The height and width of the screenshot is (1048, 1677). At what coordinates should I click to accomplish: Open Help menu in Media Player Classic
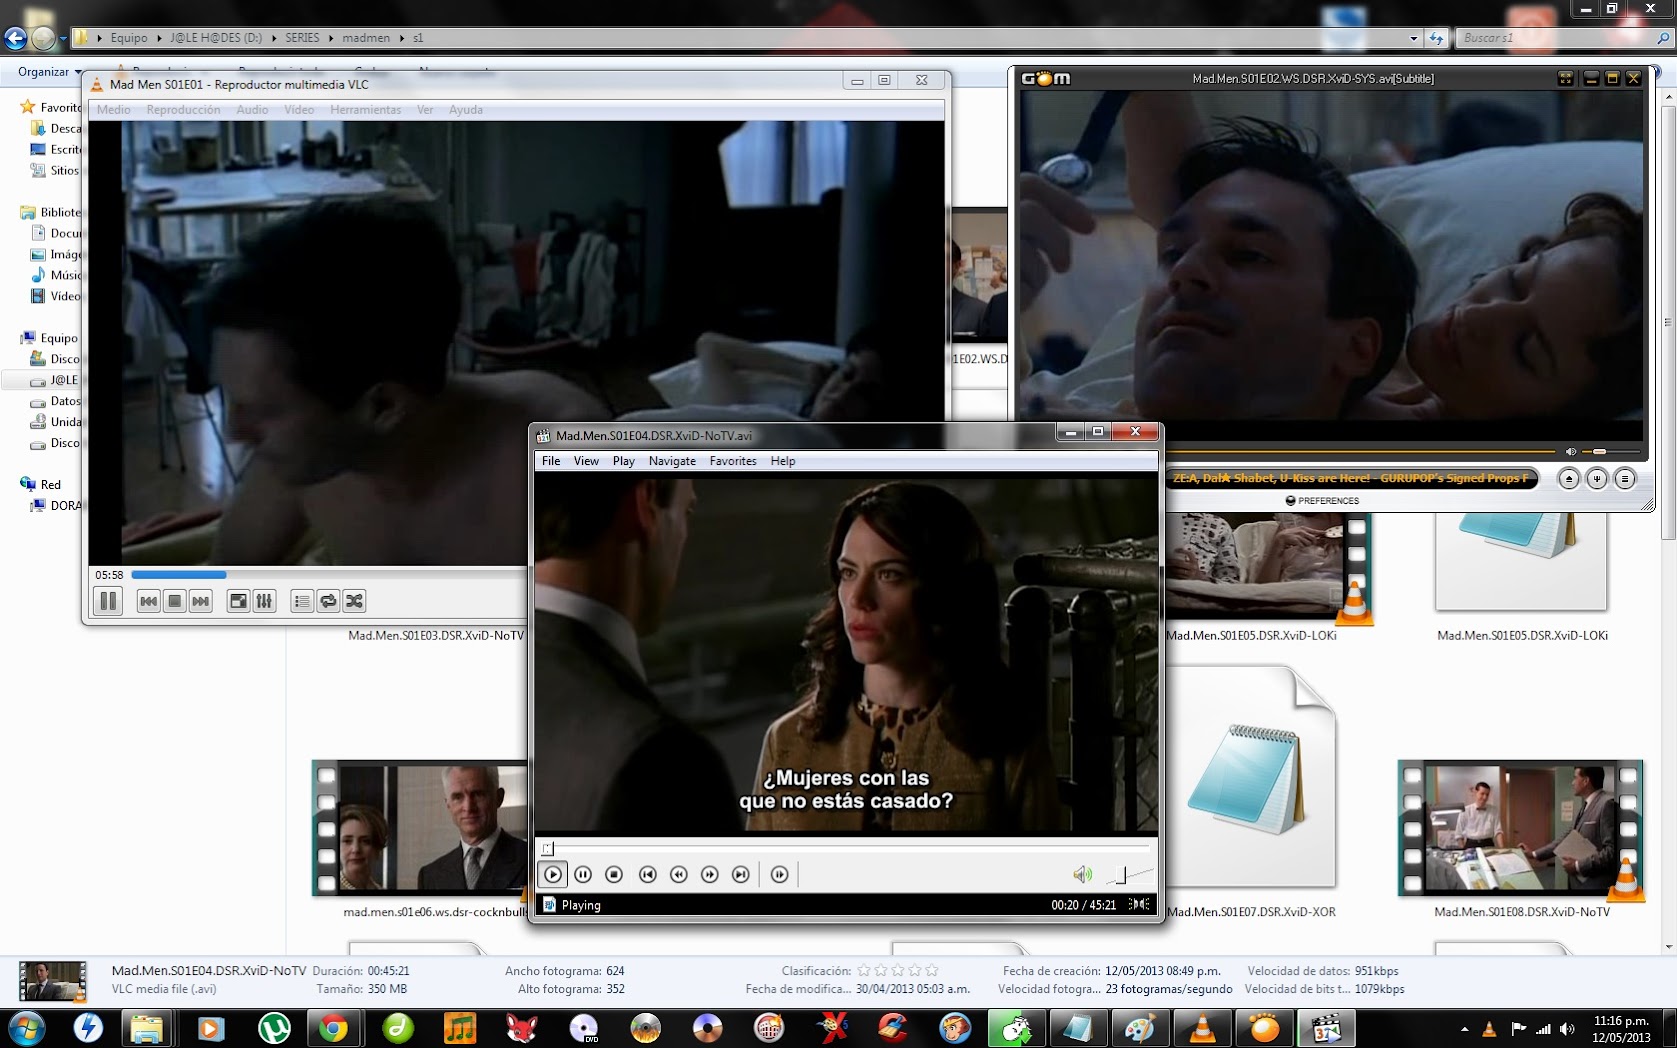click(783, 461)
